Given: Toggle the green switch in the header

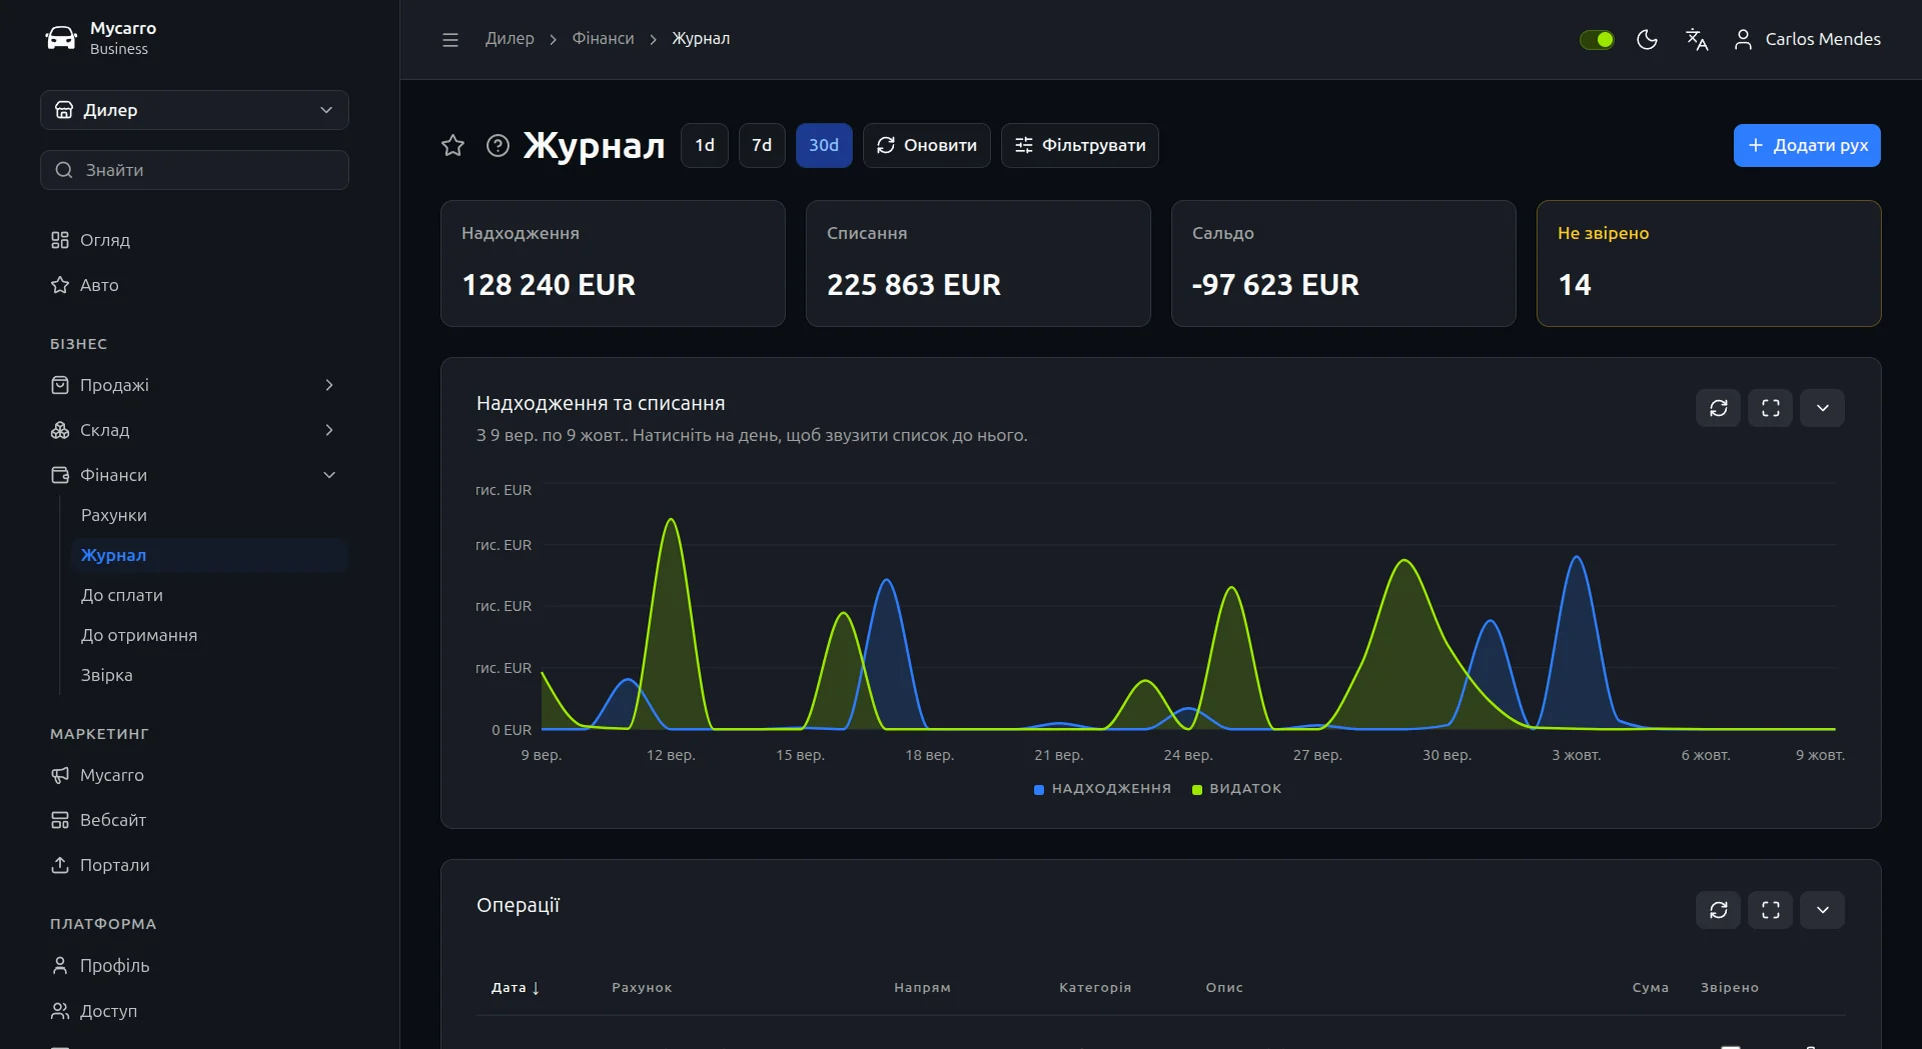Looking at the screenshot, I should click(1597, 39).
